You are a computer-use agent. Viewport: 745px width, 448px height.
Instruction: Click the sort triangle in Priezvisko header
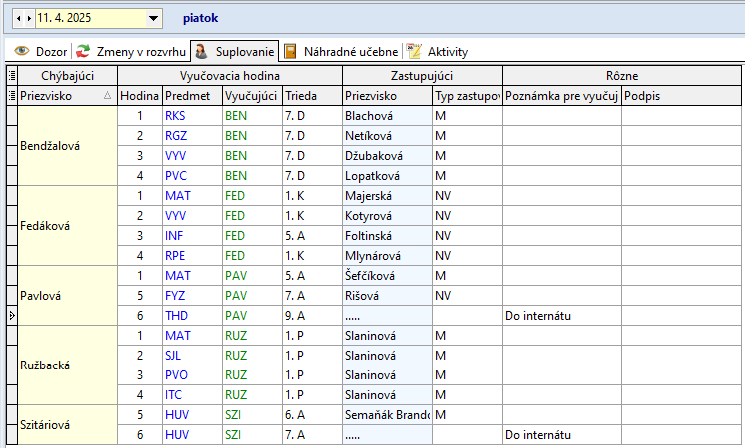[107, 95]
